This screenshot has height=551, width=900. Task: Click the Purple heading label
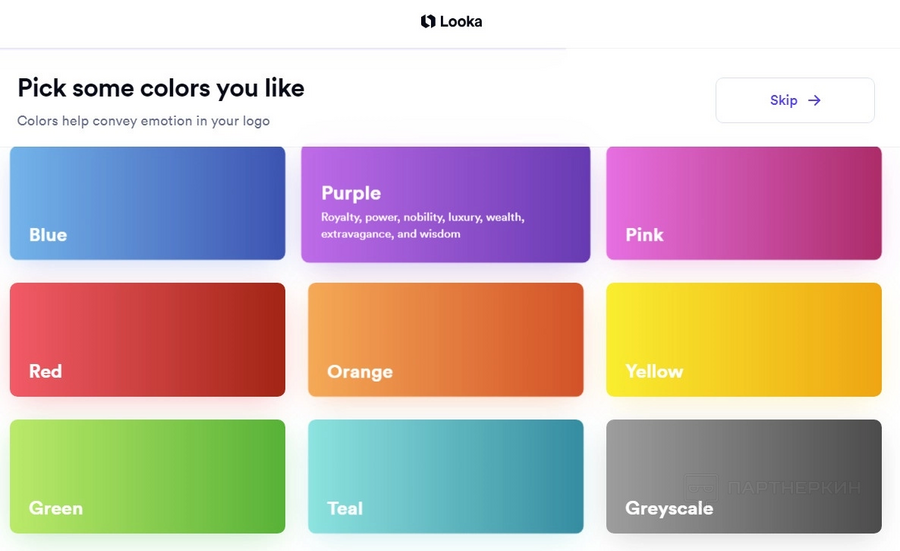coord(351,193)
